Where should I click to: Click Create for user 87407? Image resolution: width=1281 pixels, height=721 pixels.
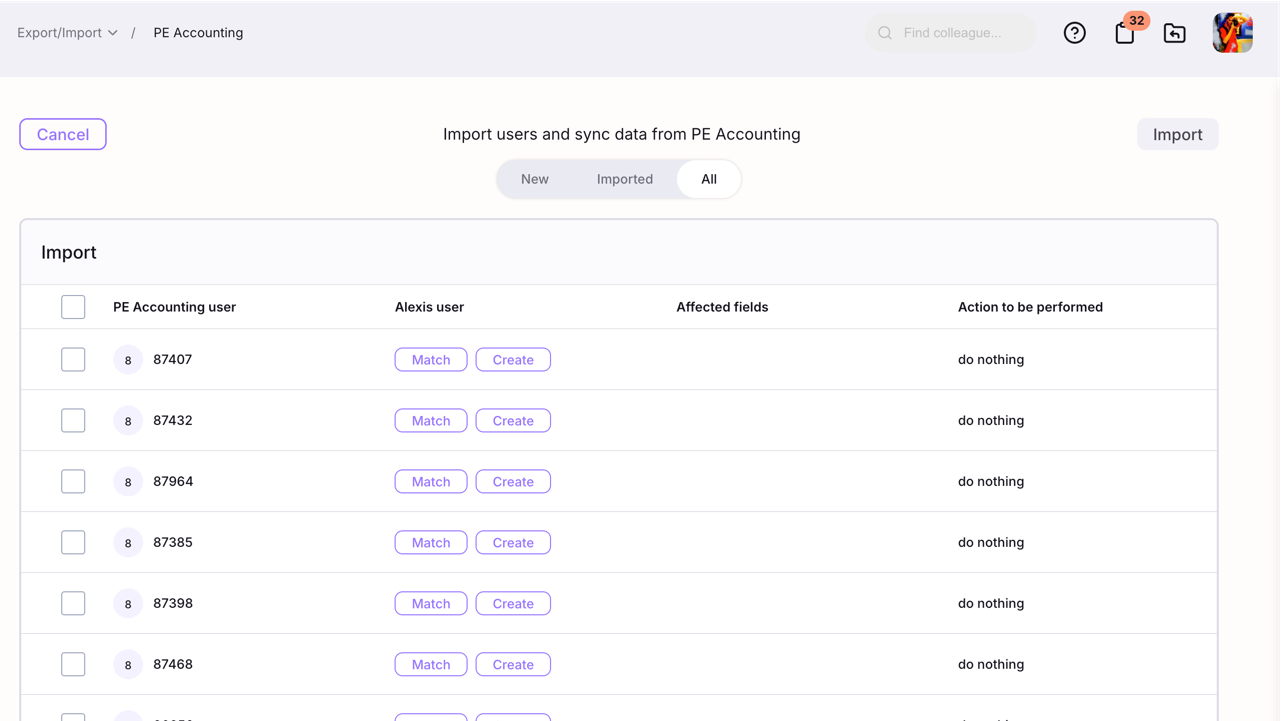pyautogui.click(x=513, y=360)
